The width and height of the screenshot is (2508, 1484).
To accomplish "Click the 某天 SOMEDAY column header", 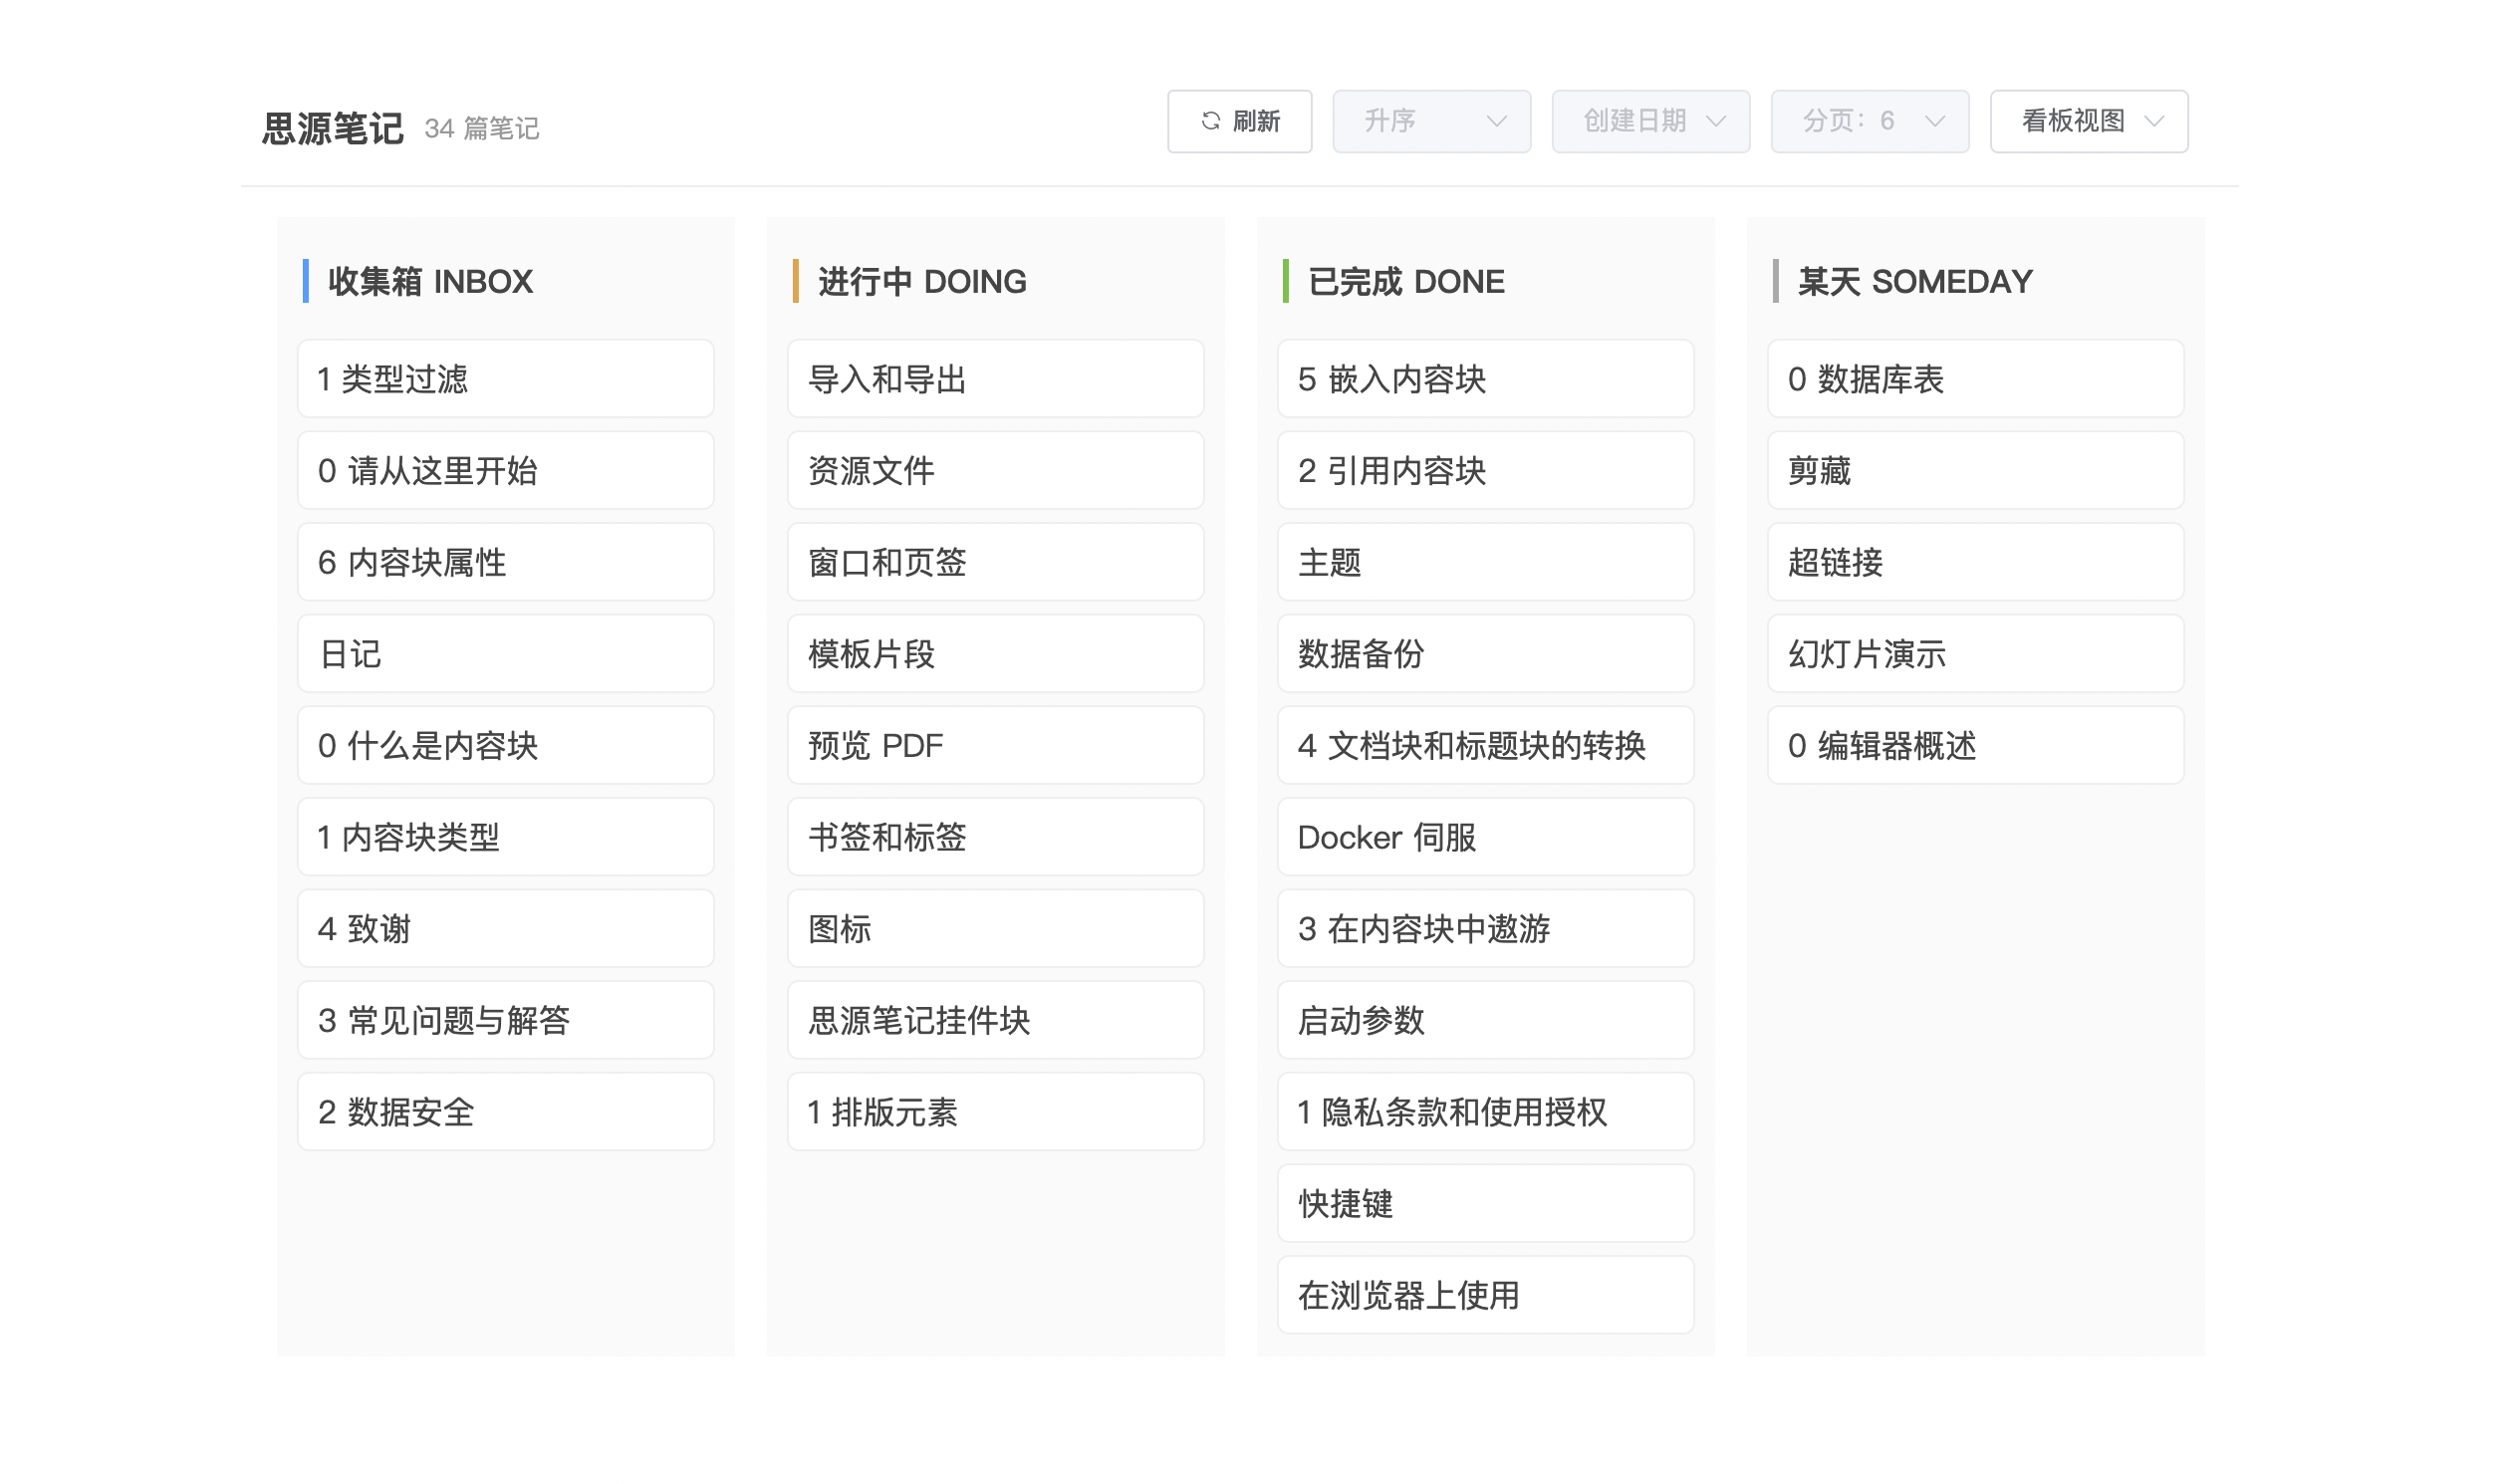I will click(1914, 282).
